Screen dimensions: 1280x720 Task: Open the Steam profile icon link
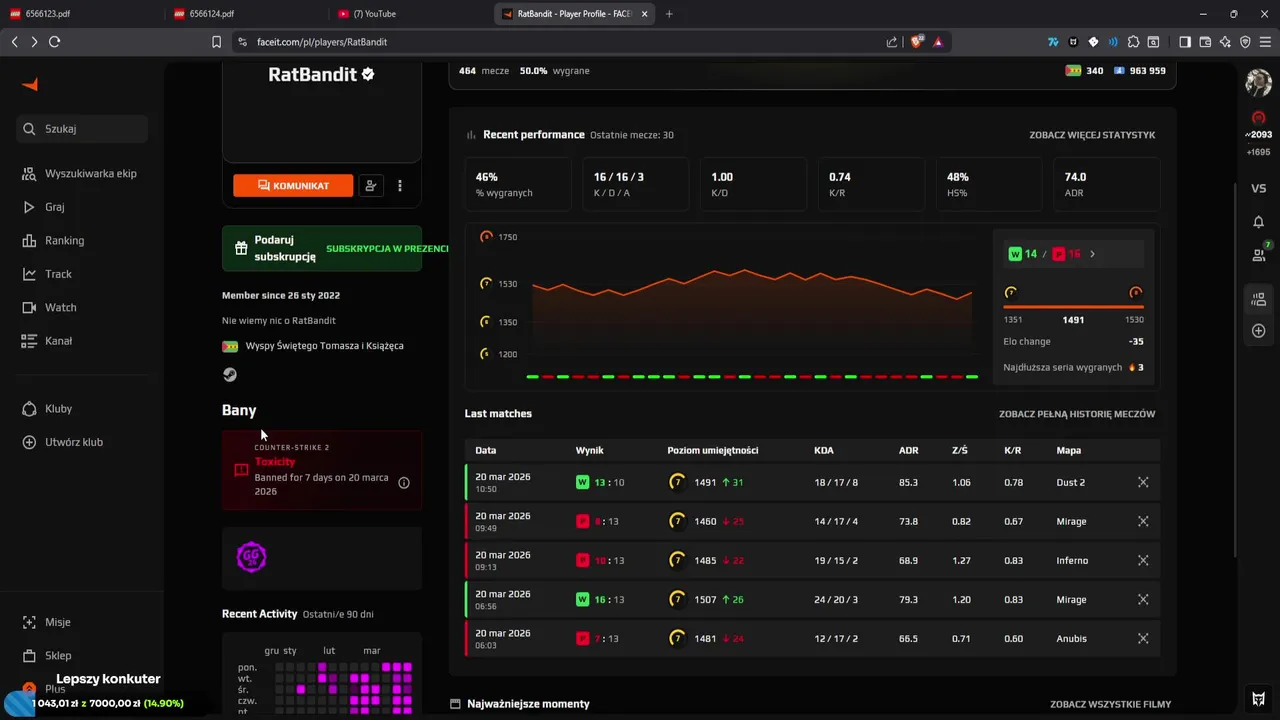230,375
